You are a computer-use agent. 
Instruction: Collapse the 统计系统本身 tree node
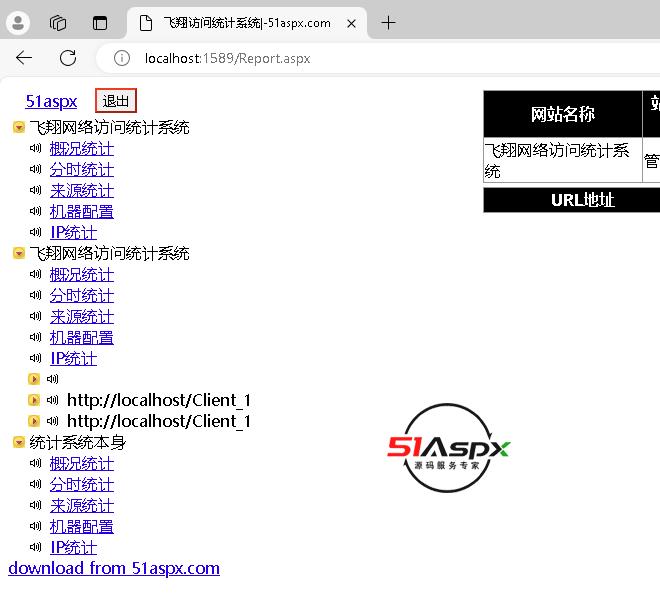19,442
